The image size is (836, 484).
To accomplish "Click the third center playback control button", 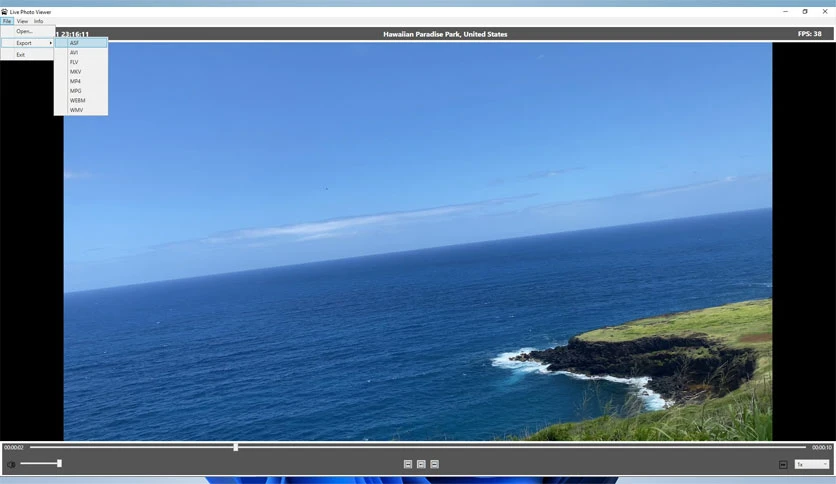I will [435, 464].
